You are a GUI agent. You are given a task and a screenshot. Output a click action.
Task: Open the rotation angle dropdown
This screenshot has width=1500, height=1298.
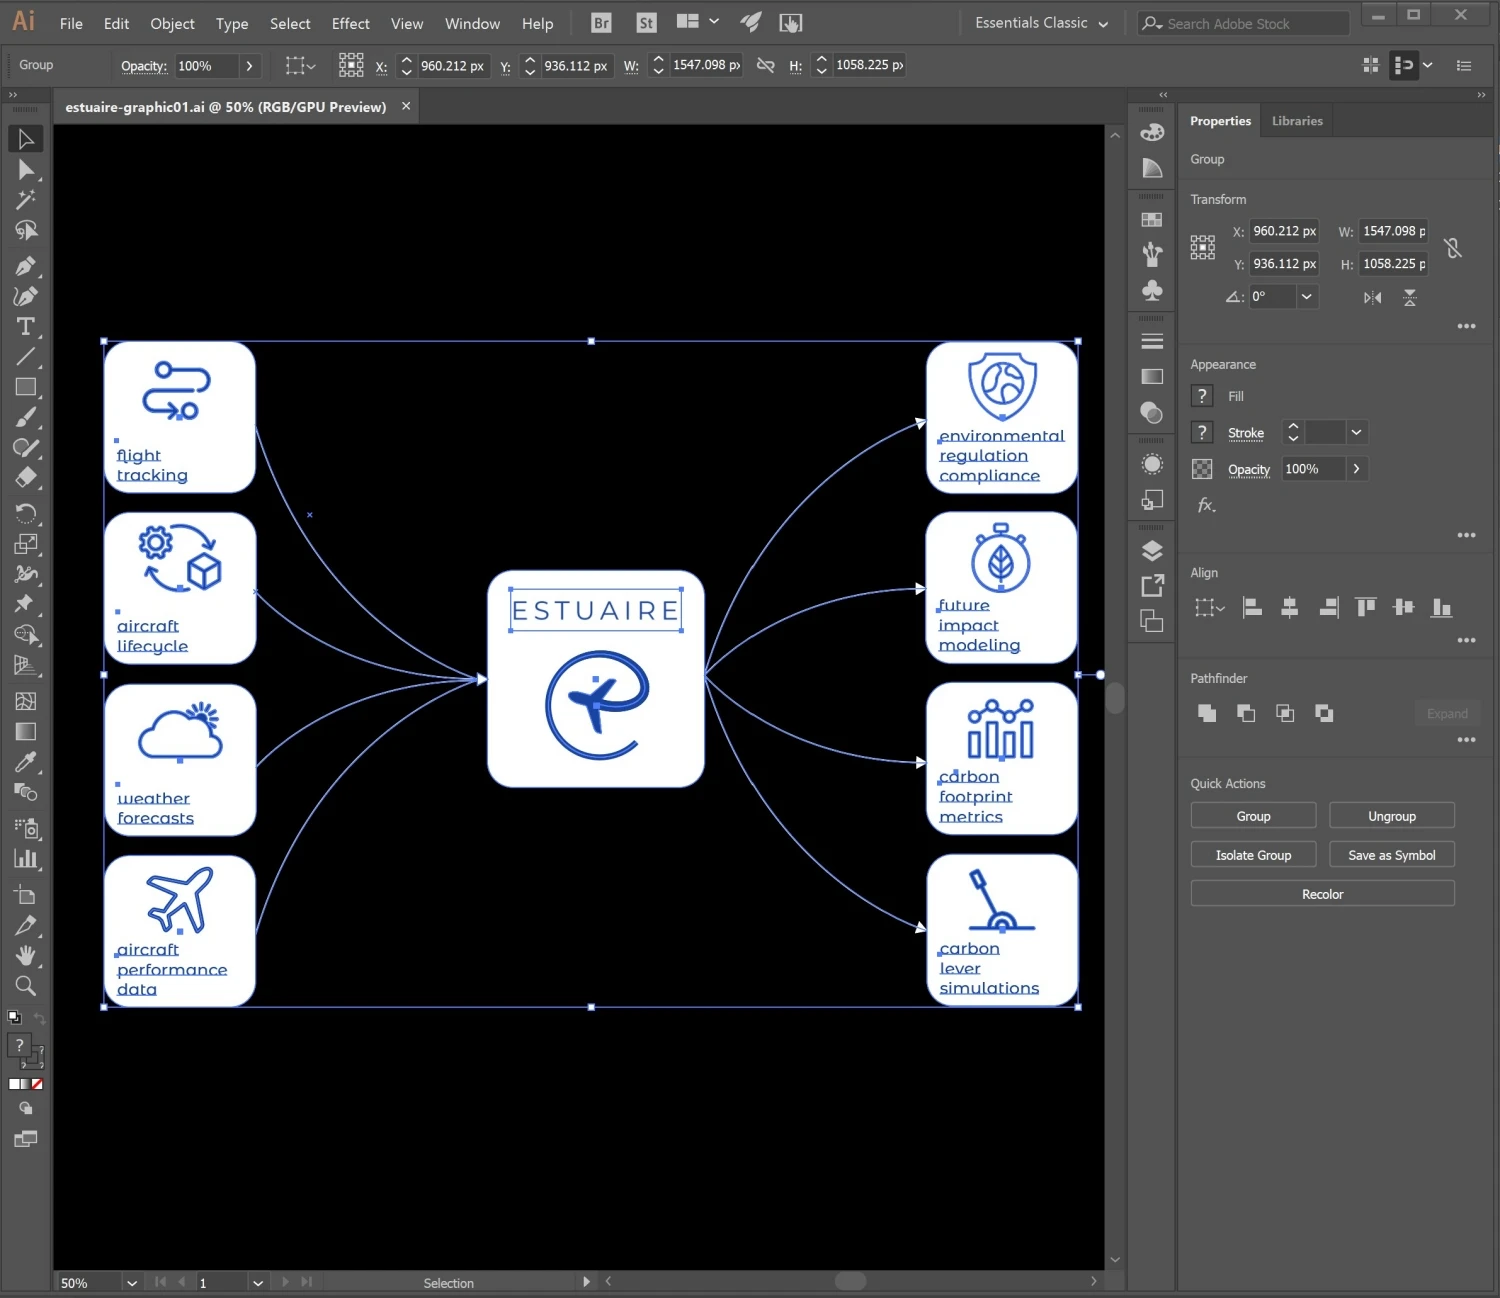1307,296
